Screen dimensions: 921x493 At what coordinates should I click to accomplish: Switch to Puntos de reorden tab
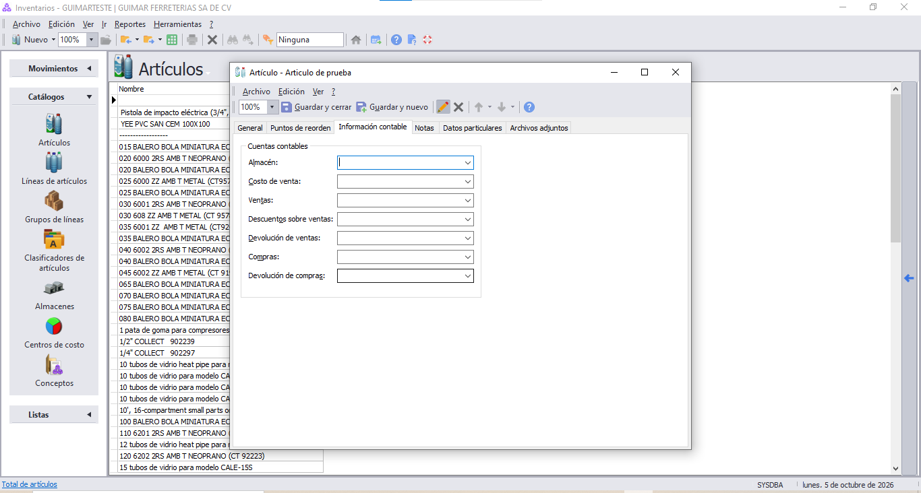(x=300, y=128)
